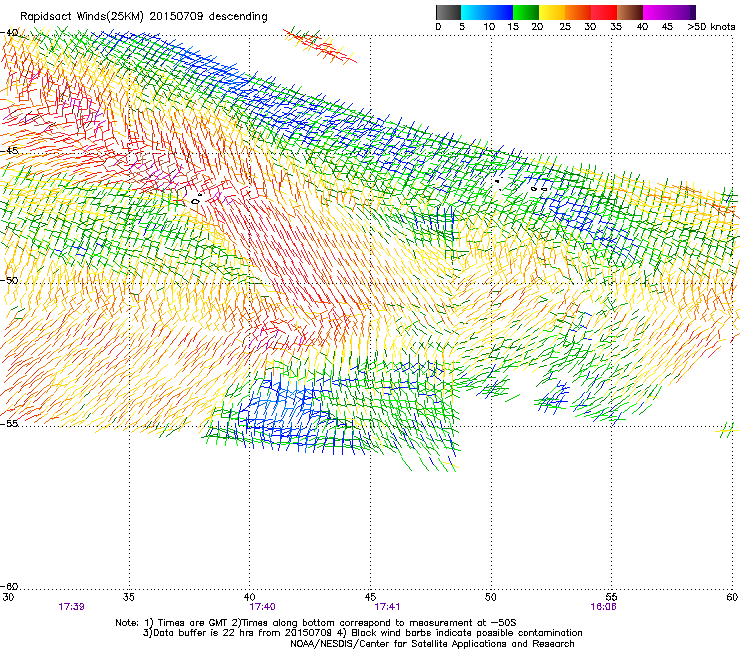Click the longitude 45 axis label
740x650 pixels.
(x=370, y=597)
